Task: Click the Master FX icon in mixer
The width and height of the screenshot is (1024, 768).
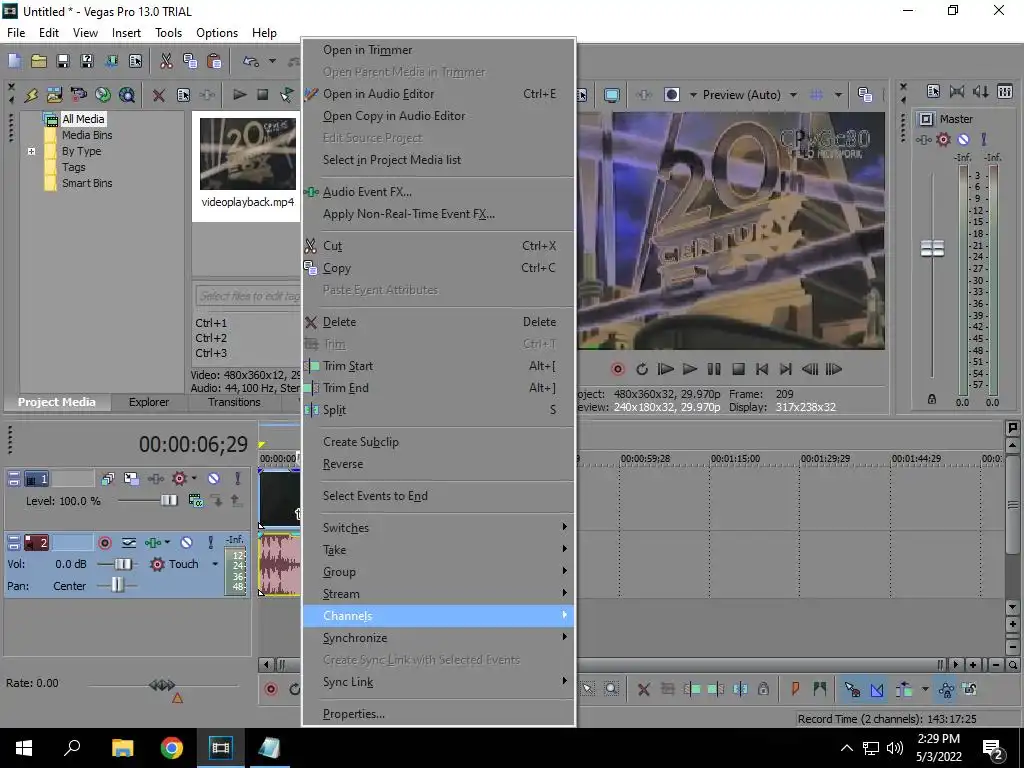Action: click(923, 140)
